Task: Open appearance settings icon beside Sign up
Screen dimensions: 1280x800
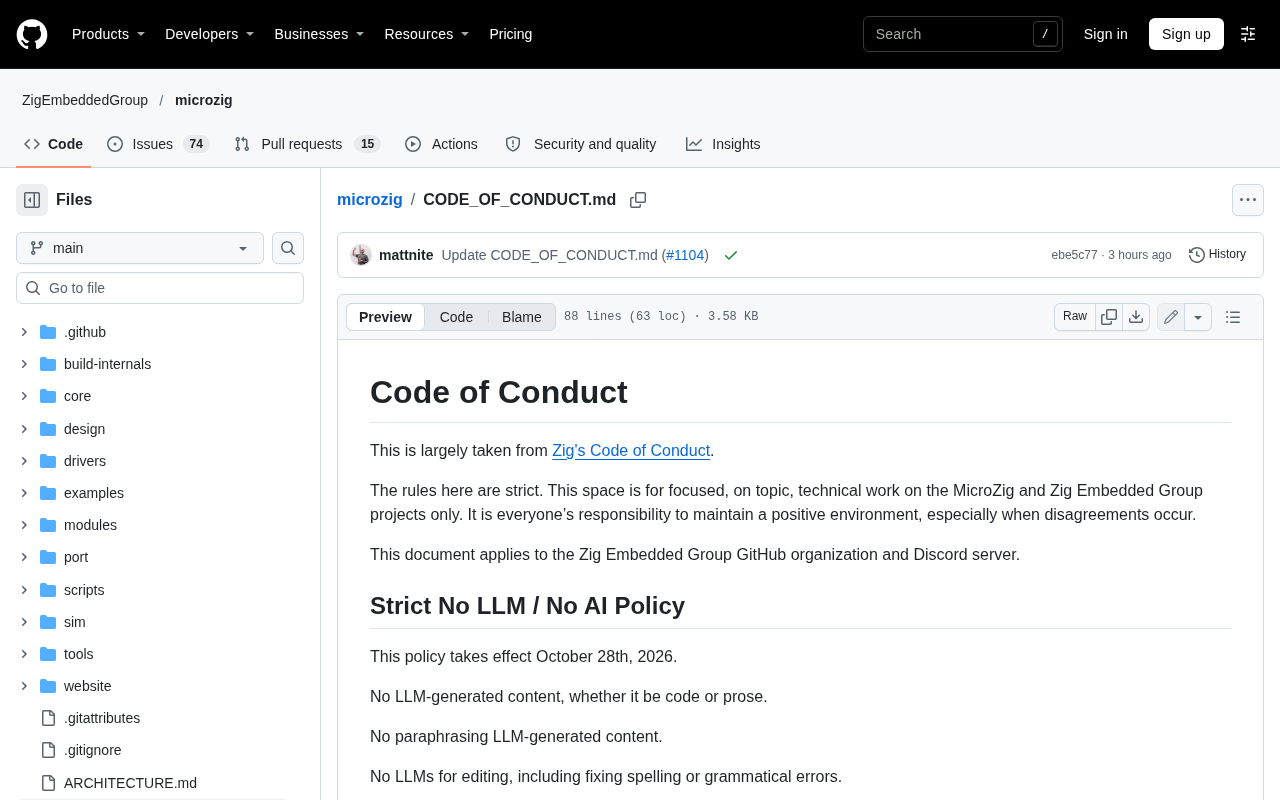Action: pyautogui.click(x=1248, y=34)
